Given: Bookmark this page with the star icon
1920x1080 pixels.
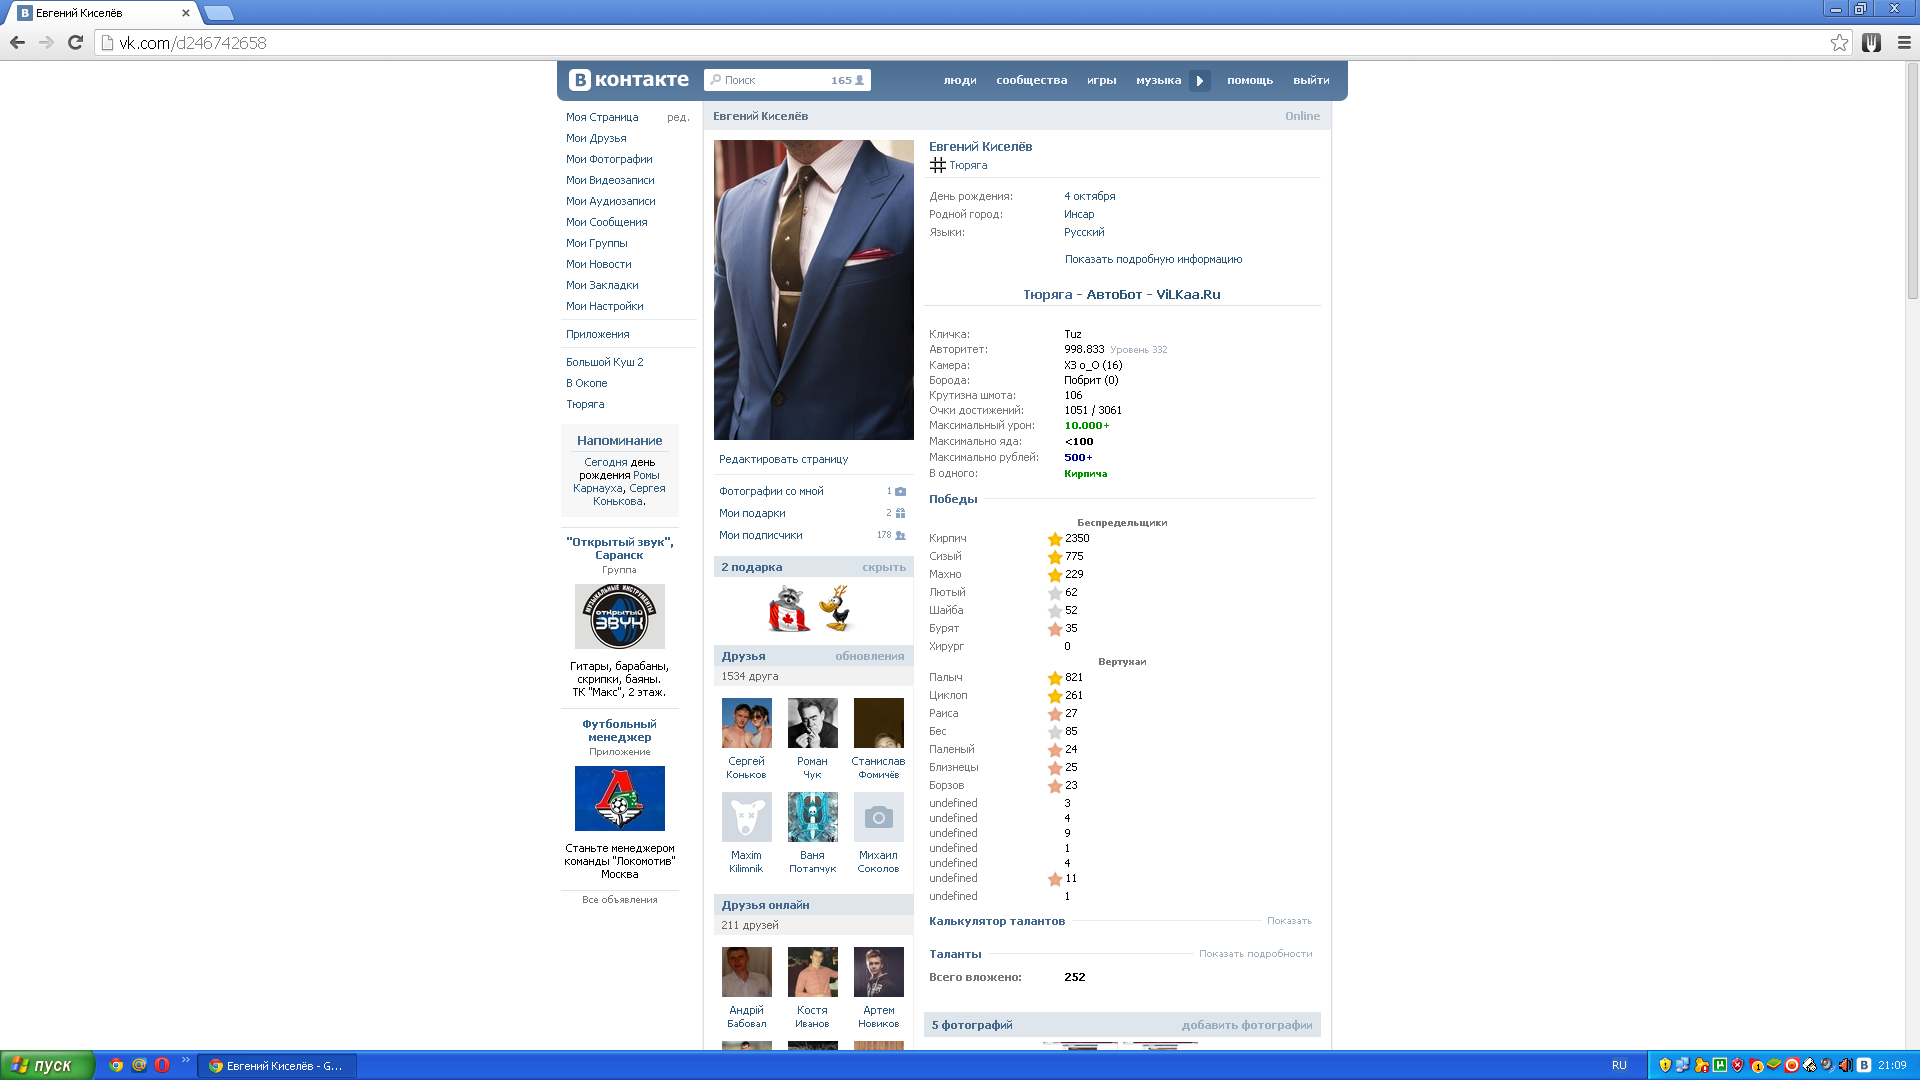Looking at the screenshot, I should [1839, 42].
